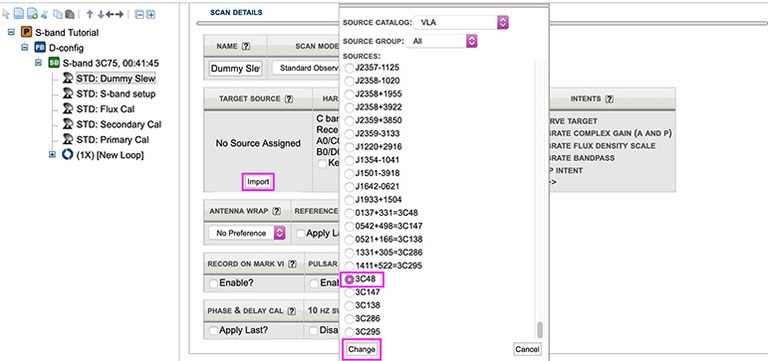Select the STD: Flux Cal scan
The width and height of the screenshot is (768, 361).
click(x=105, y=109)
